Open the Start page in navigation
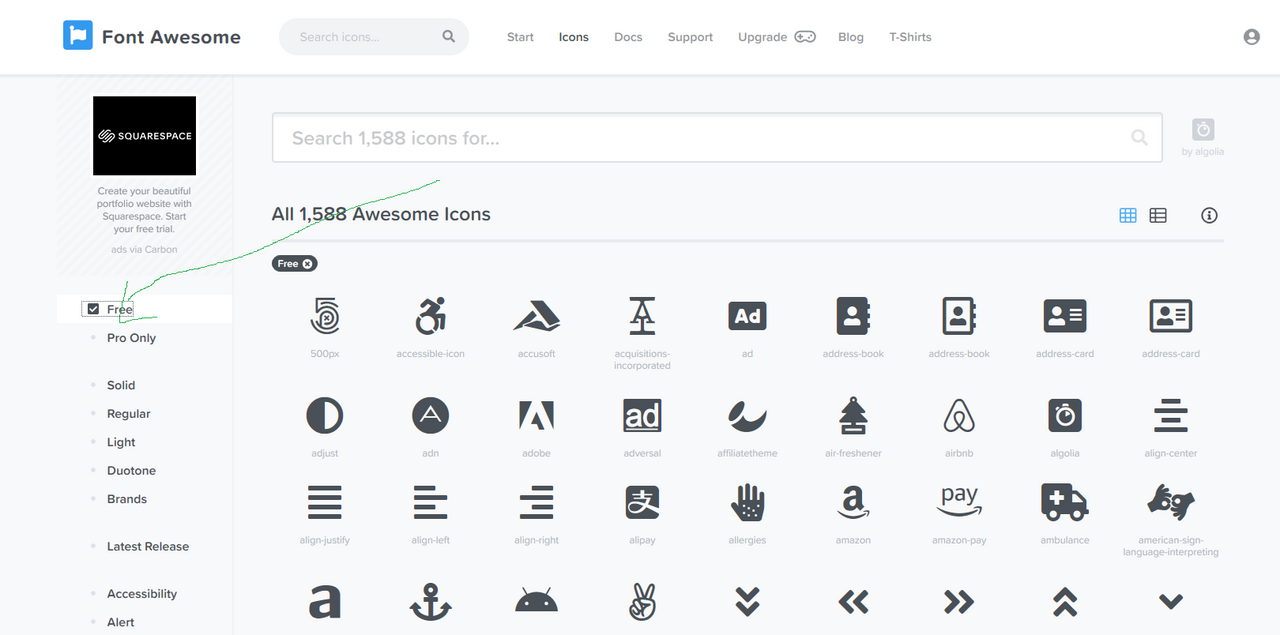The width and height of the screenshot is (1280, 635). point(520,37)
